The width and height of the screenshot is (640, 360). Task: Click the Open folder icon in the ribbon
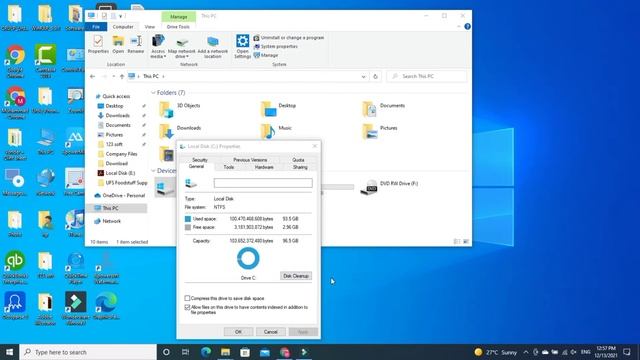[118, 44]
